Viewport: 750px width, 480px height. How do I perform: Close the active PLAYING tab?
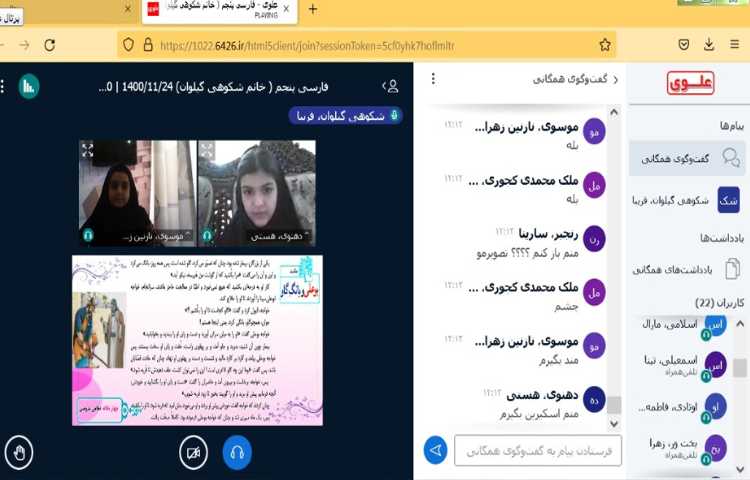click(286, 9)
